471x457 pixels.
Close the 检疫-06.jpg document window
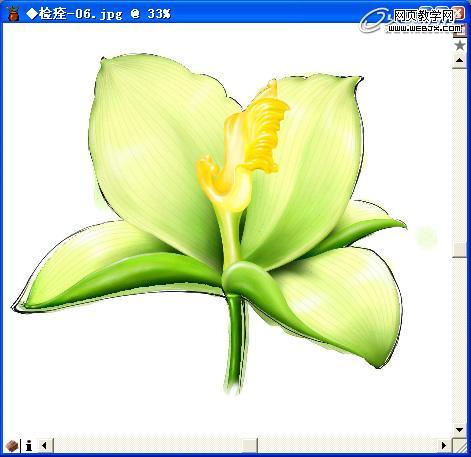459,14
